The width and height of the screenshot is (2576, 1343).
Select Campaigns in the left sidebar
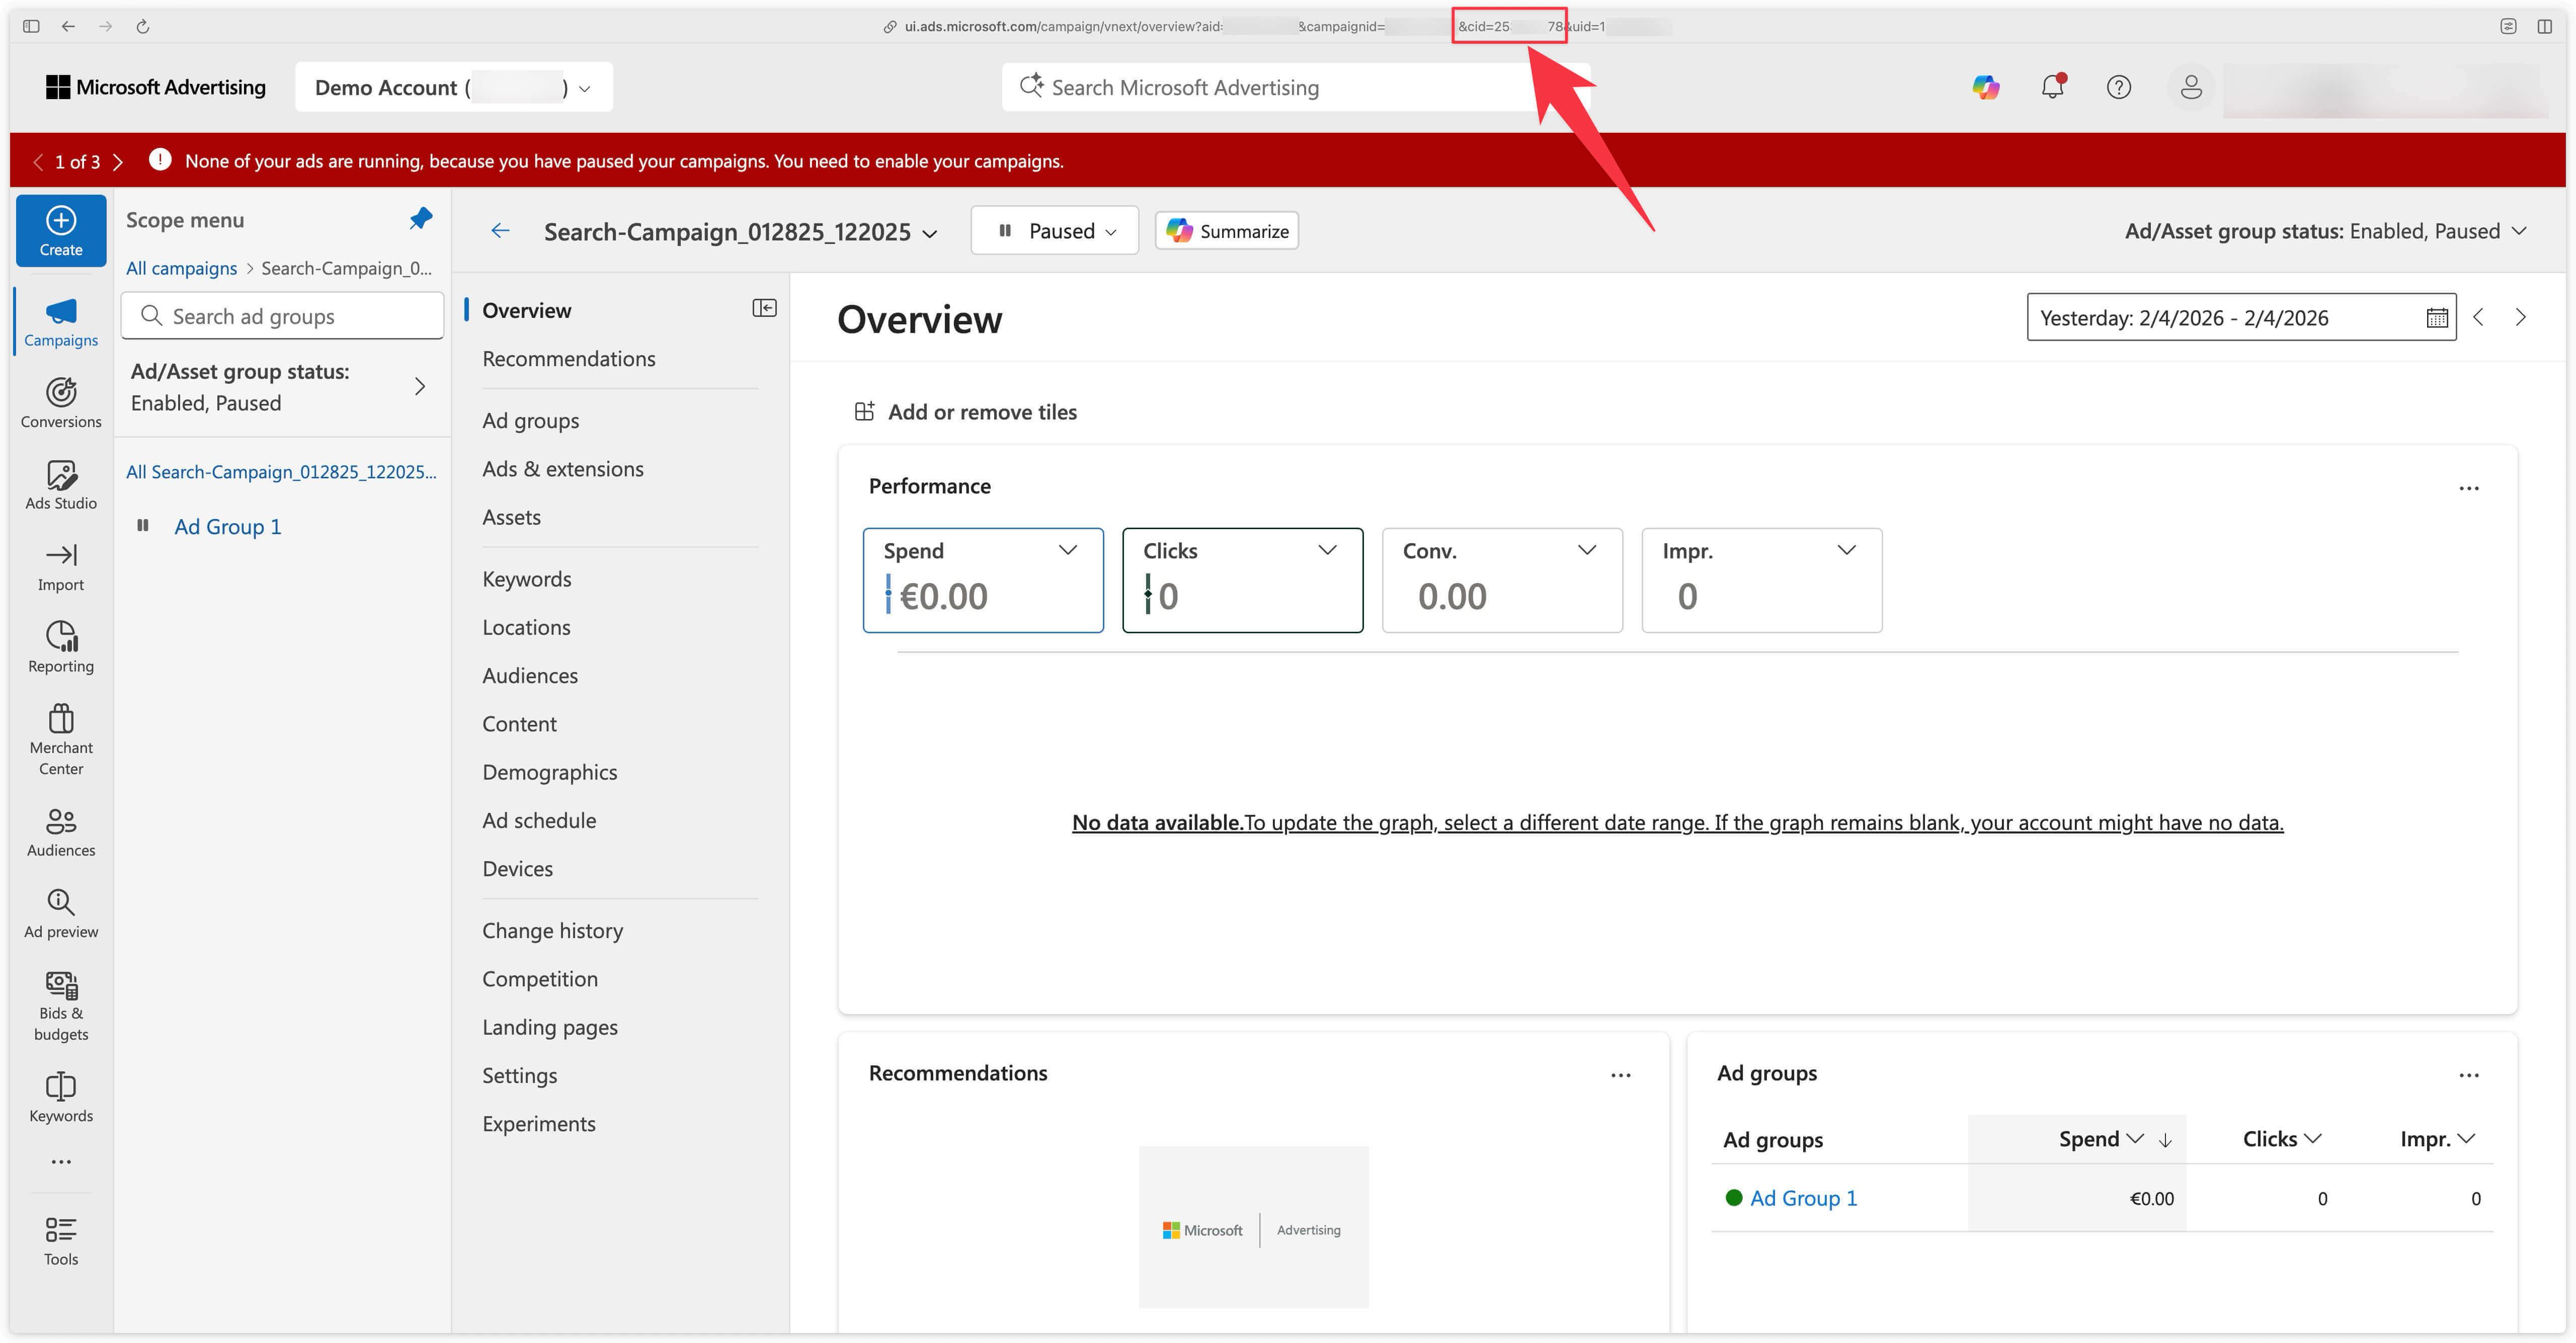[60, 320]
